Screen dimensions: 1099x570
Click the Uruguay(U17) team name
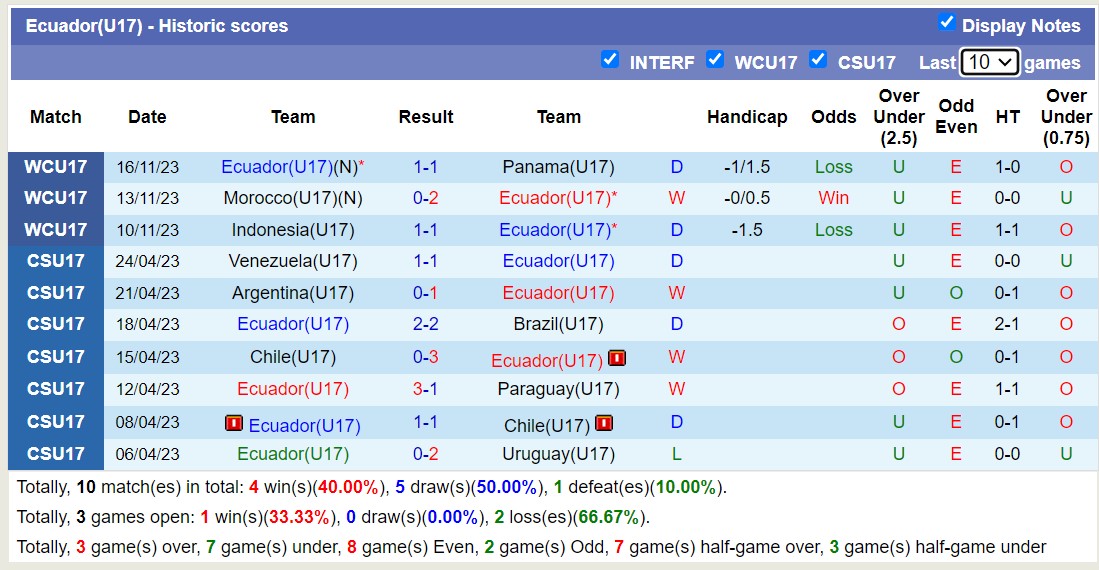pos(558,454)
